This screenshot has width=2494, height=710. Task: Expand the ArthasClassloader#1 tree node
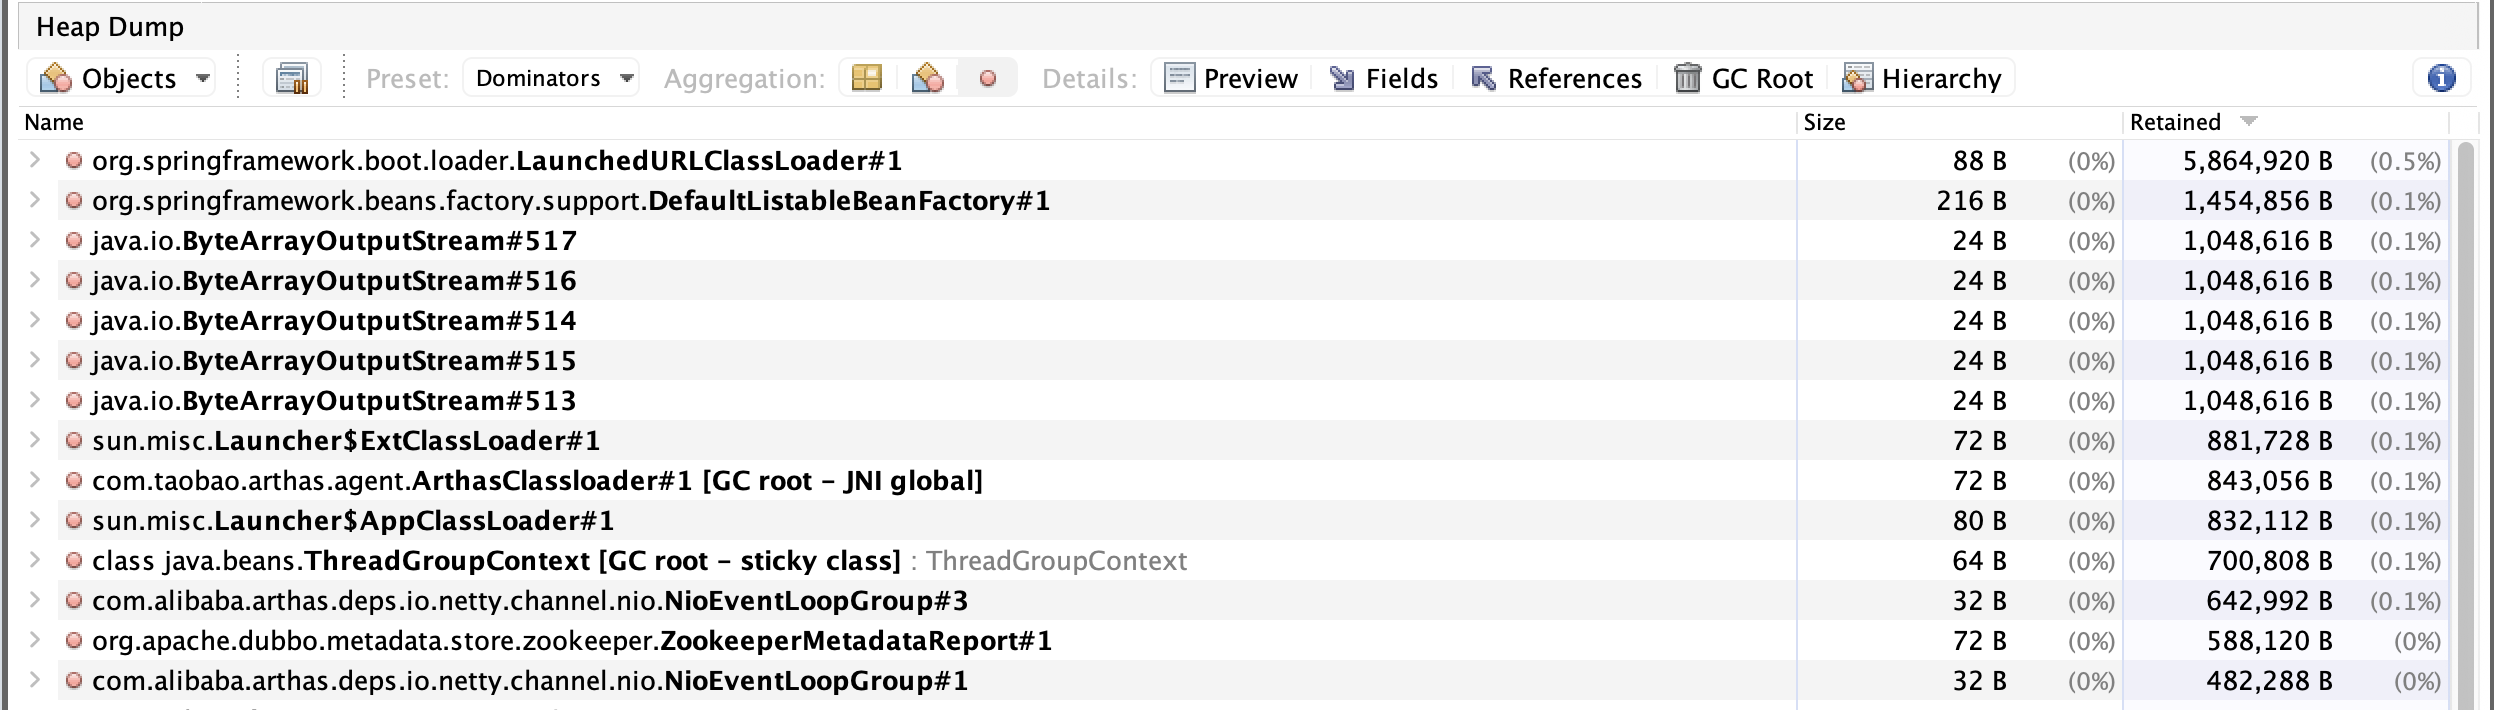(x=35, y=481)
